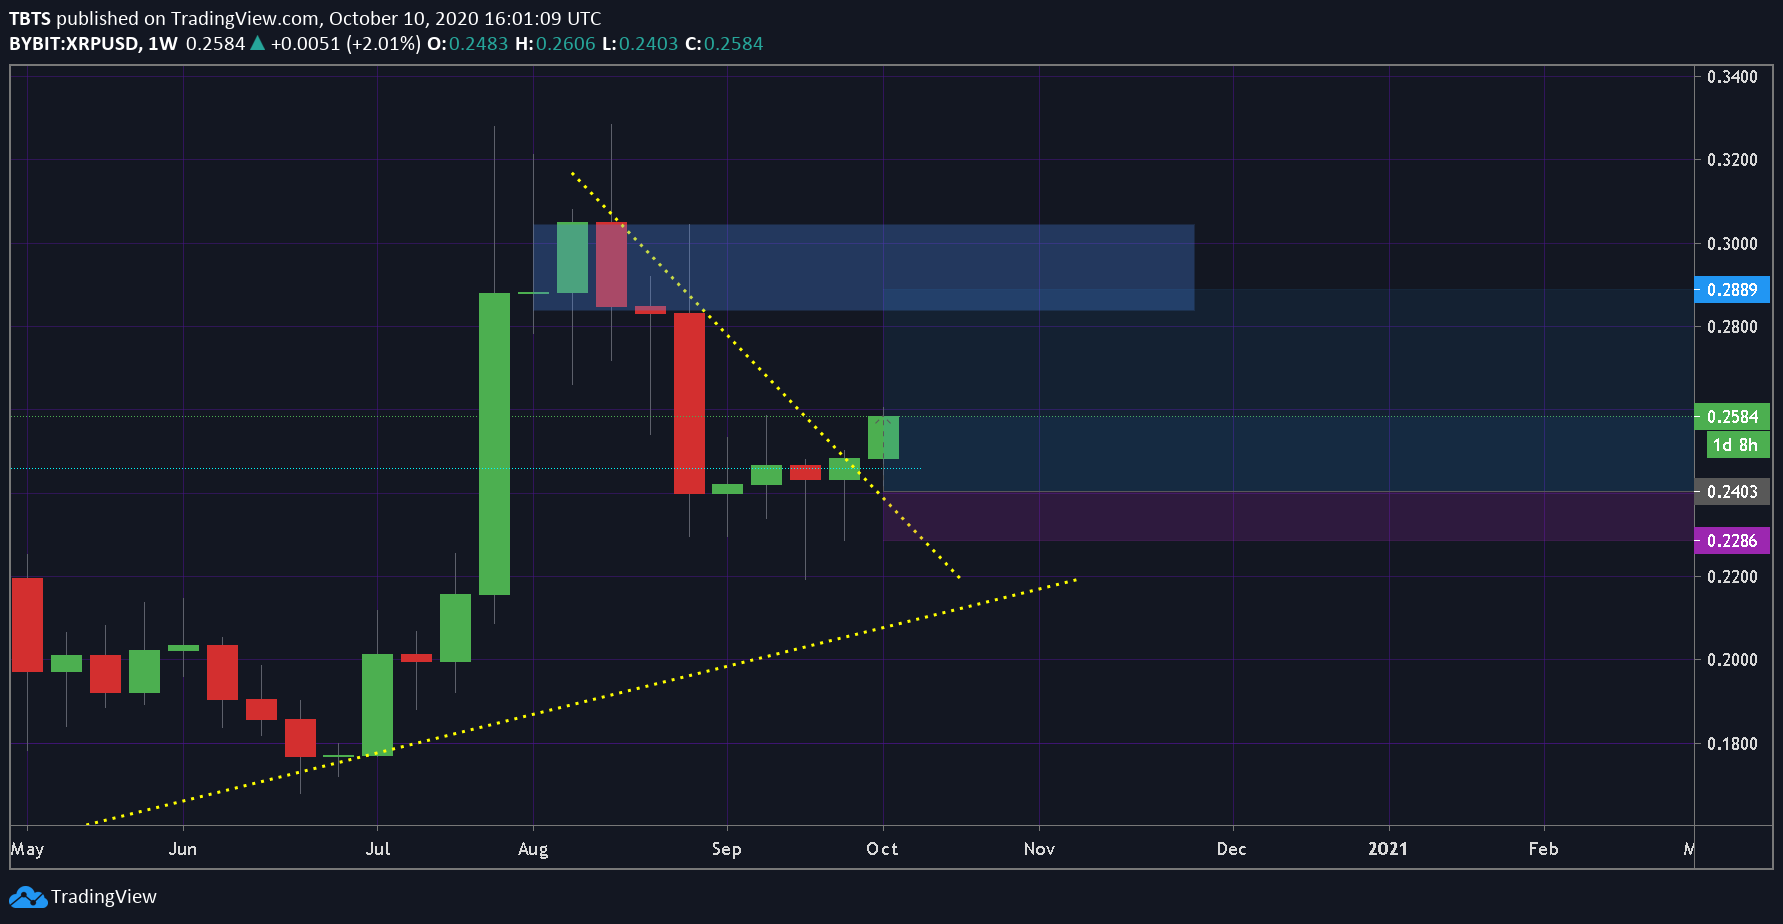Click the Feb label on time axis
The image size is (1783, 924).
(1544, 849)
